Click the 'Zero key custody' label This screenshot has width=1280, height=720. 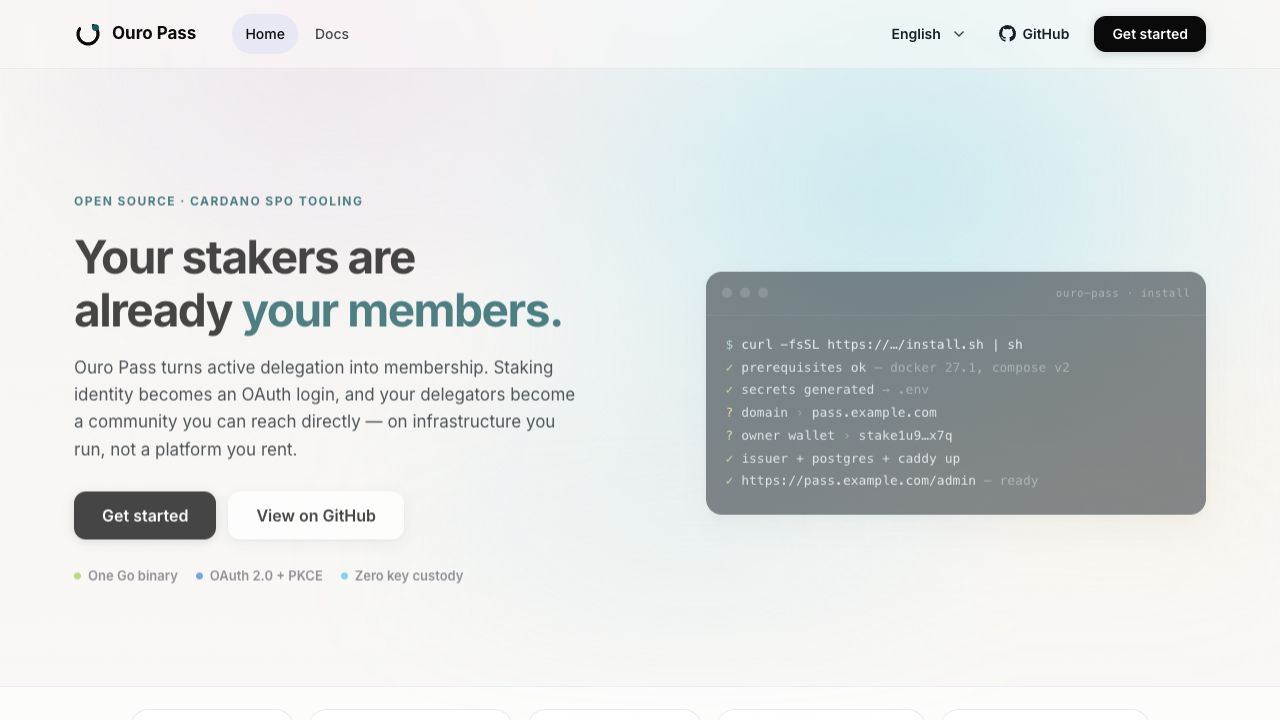point(409,576)
